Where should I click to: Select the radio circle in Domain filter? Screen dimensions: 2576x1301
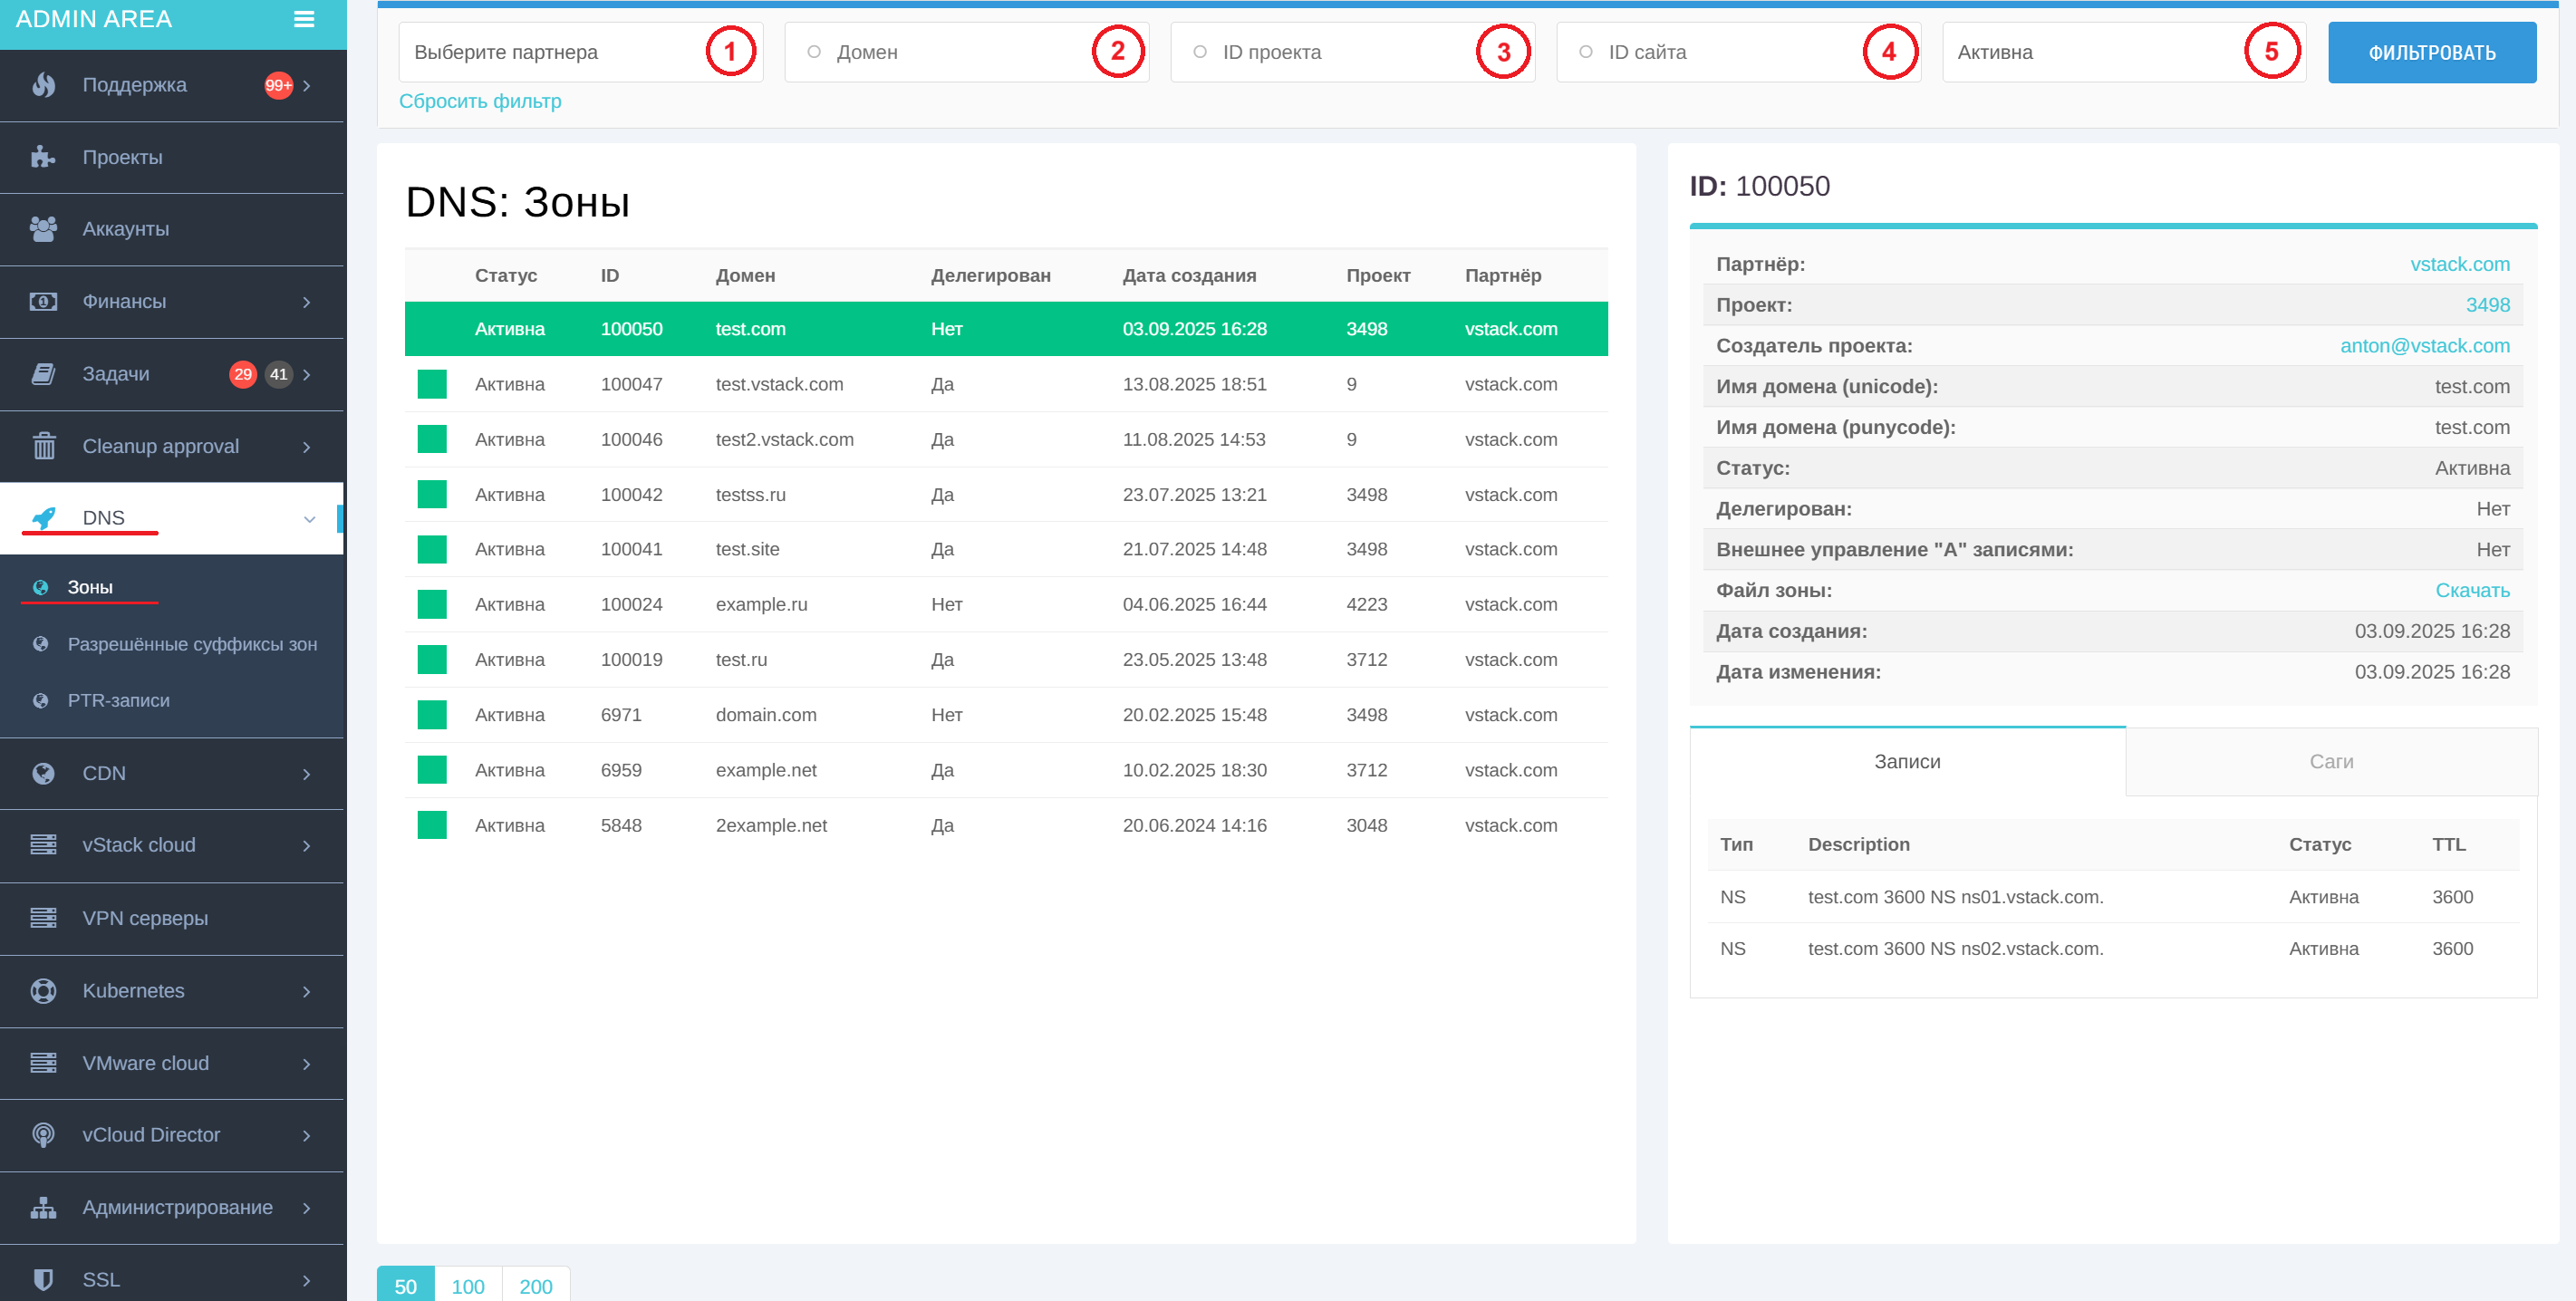[814, 52]
